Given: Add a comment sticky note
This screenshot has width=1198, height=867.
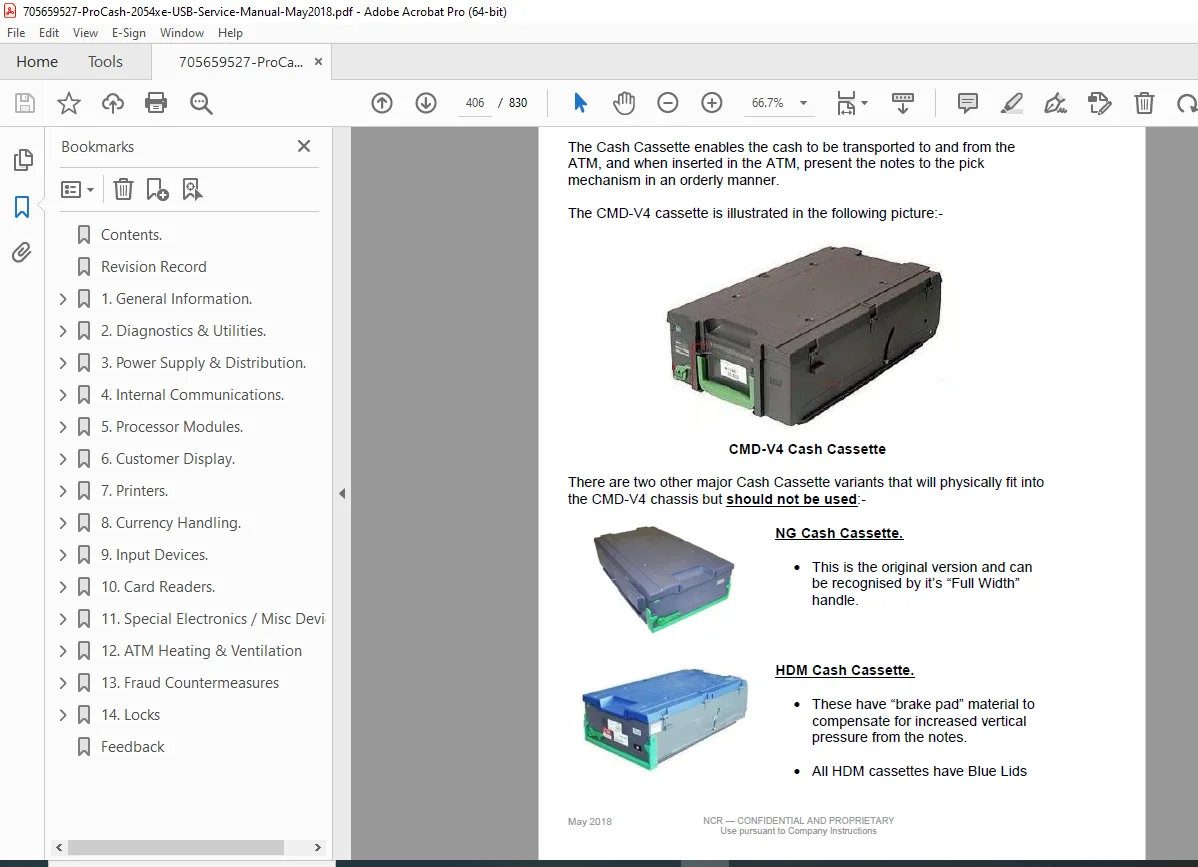Looking at the screenshot, I should (x=967, y=102).
